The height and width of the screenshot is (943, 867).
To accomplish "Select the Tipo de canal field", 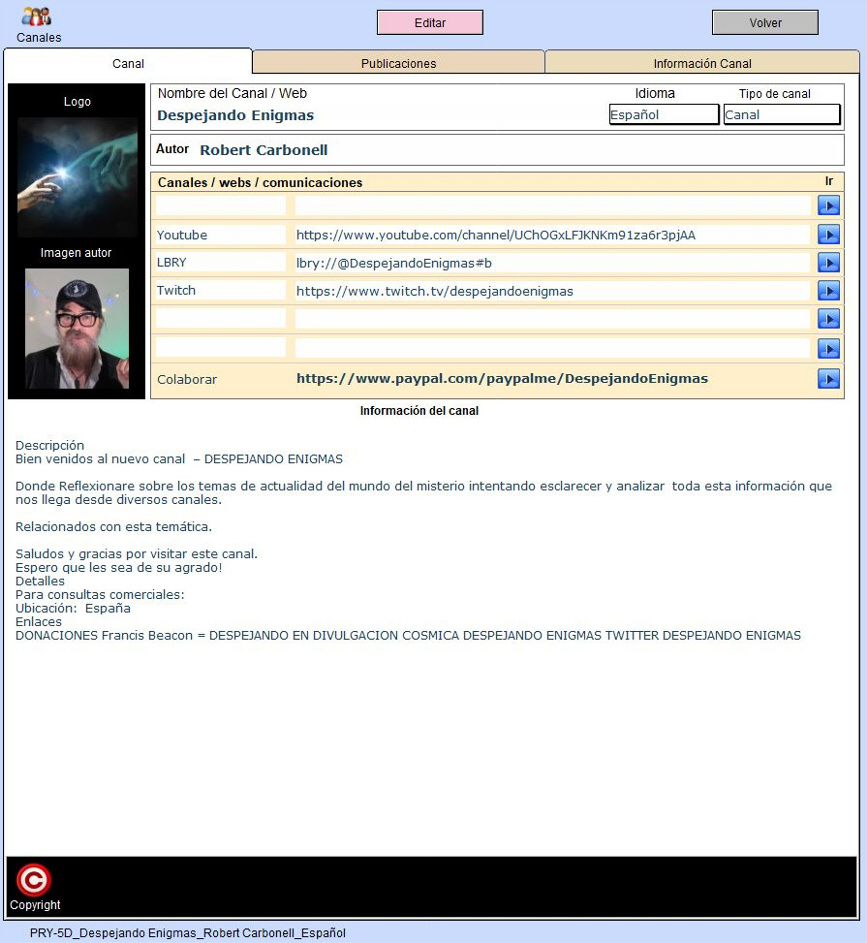I will (x=781, y=115).
